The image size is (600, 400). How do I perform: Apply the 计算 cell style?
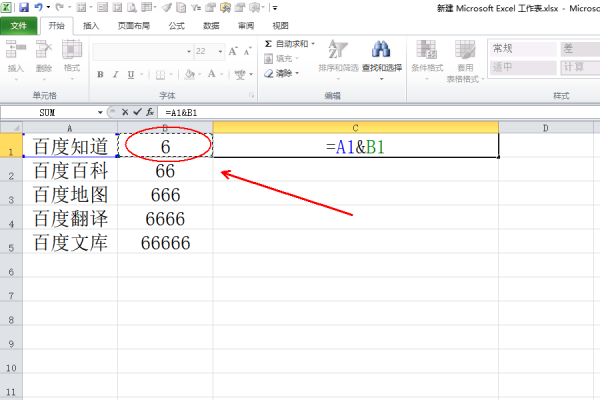[580, 68]
